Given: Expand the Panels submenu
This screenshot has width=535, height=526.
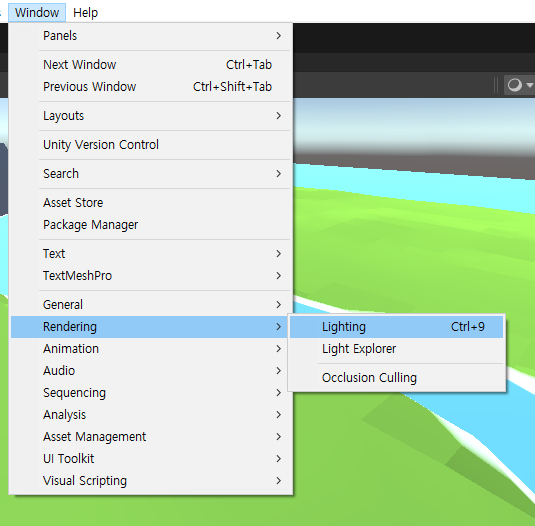Looking at the screenshot, I should click(150, 35).
